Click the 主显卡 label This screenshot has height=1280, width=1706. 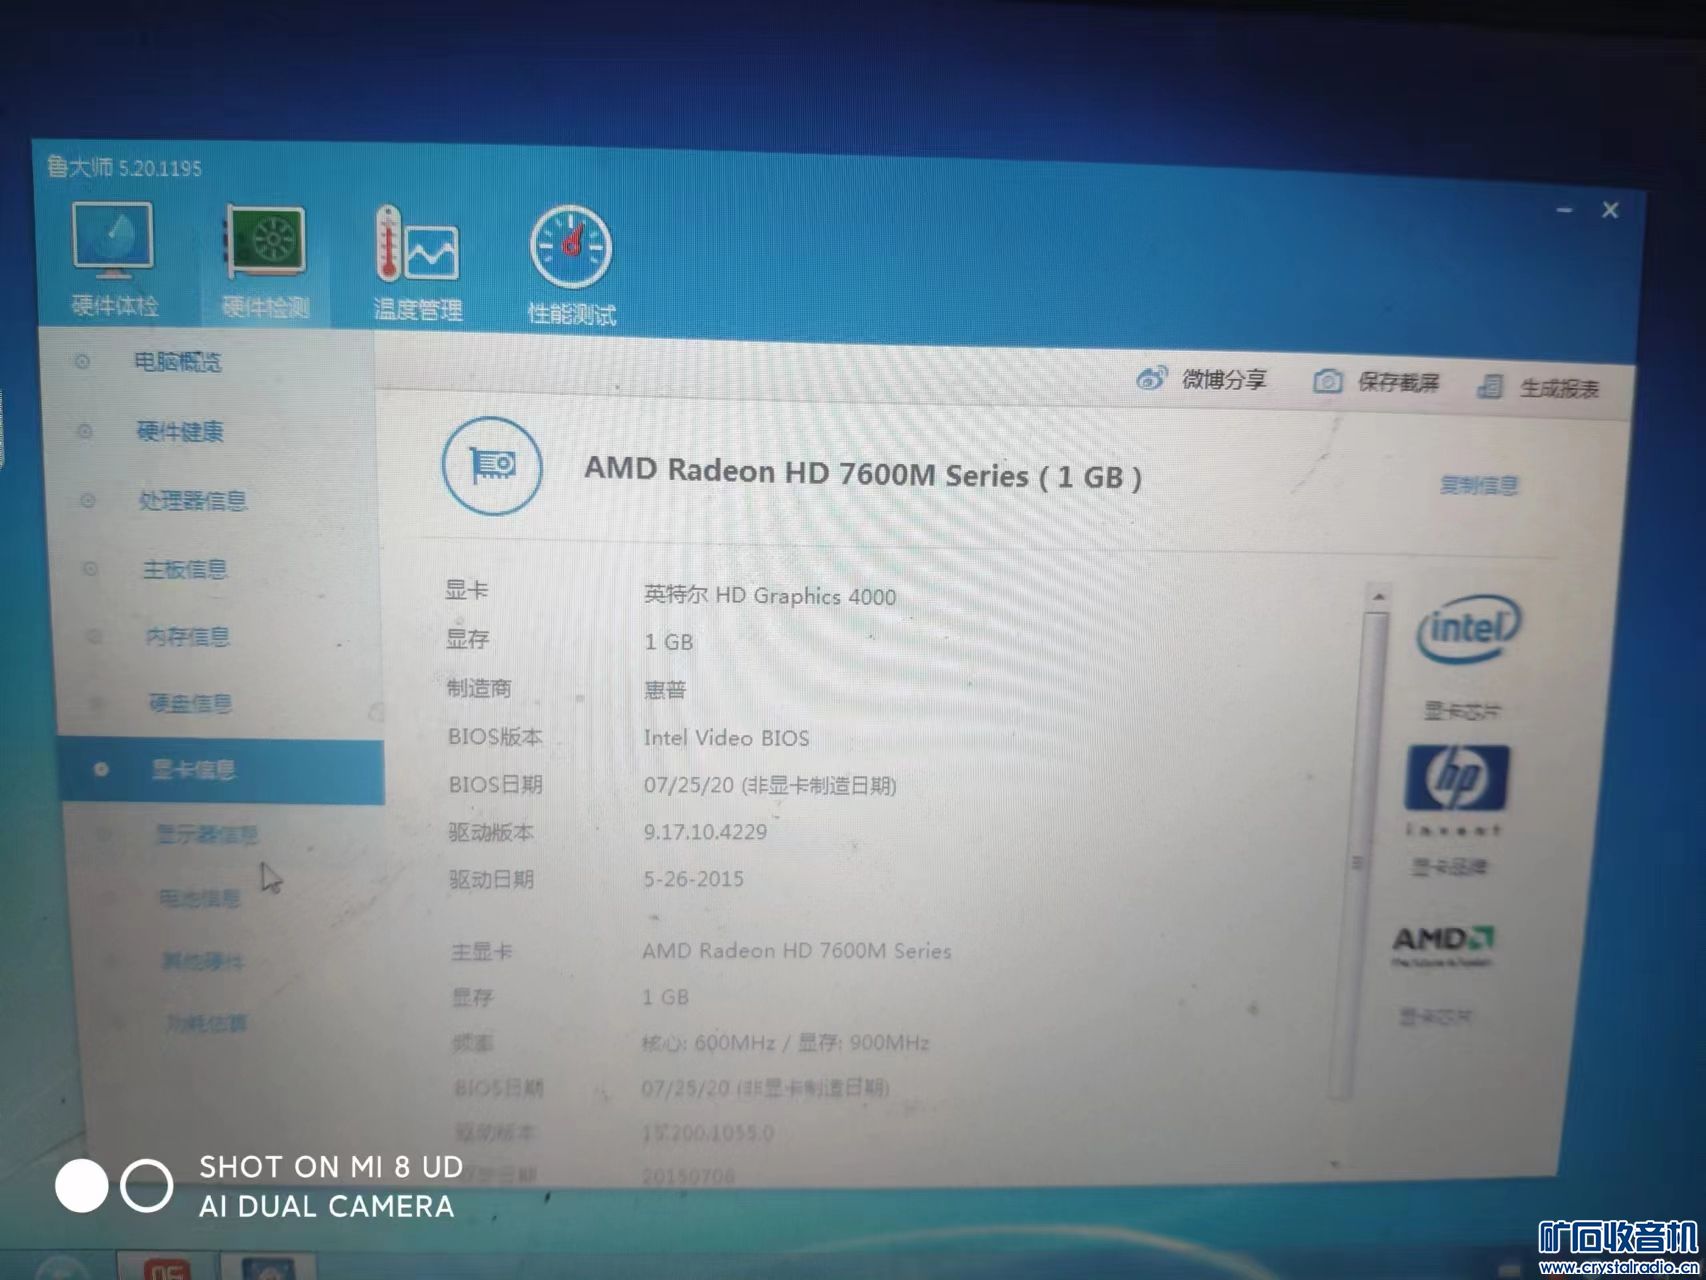482,951
